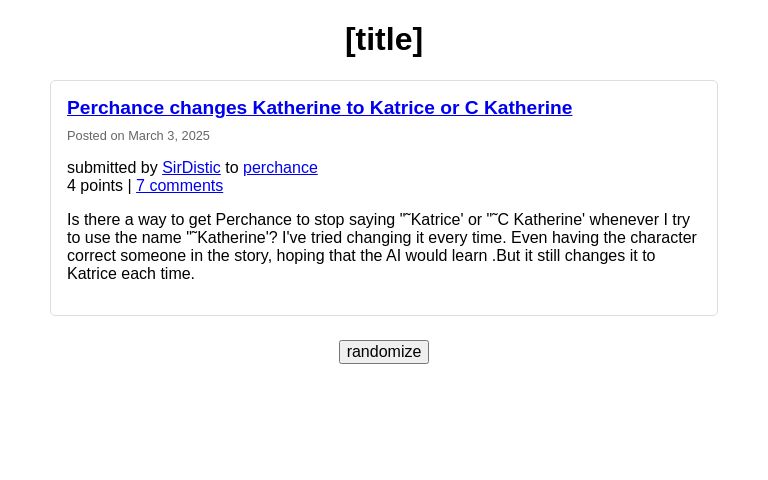Click the "submitted by" label
Image resolution: width=768 pixels, height=480 pixels.
point(112,167)
